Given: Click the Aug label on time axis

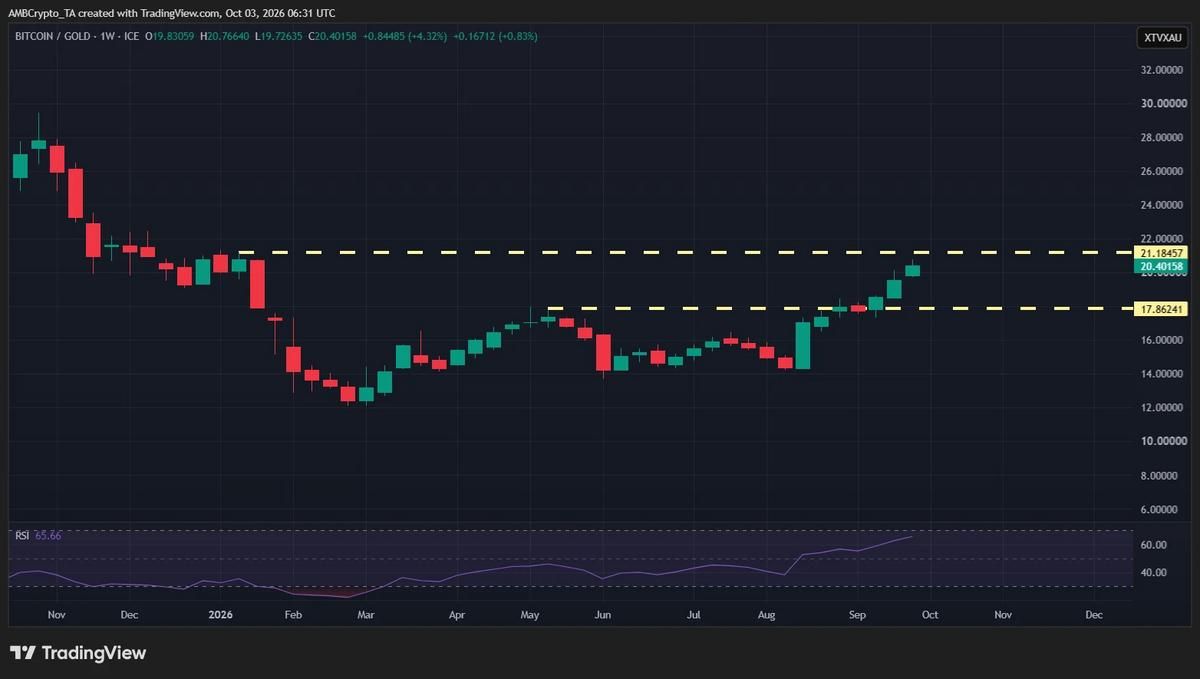Looking at the screenshot, I should point(766,615).
